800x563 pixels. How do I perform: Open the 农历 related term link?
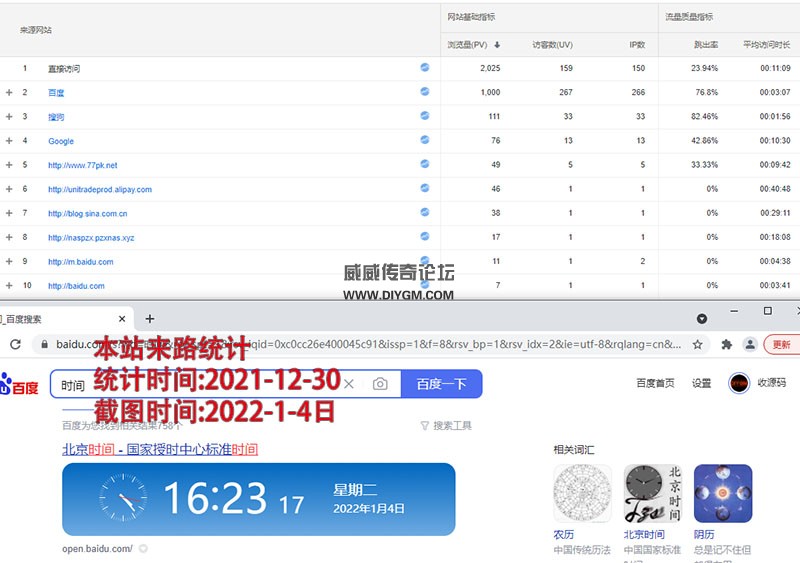point(564,534)
